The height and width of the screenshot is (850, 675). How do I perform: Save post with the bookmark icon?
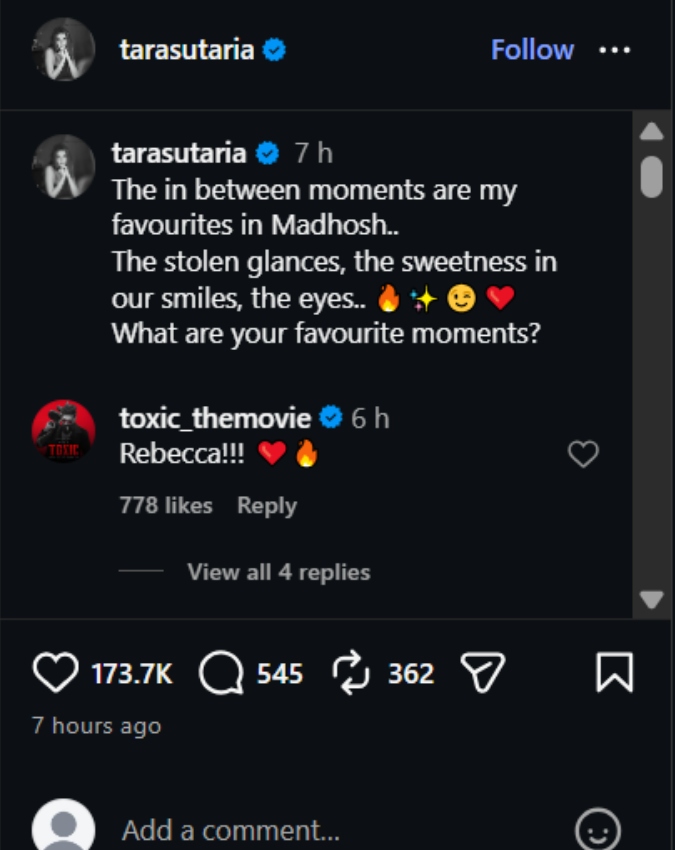(x=614, y=672)
